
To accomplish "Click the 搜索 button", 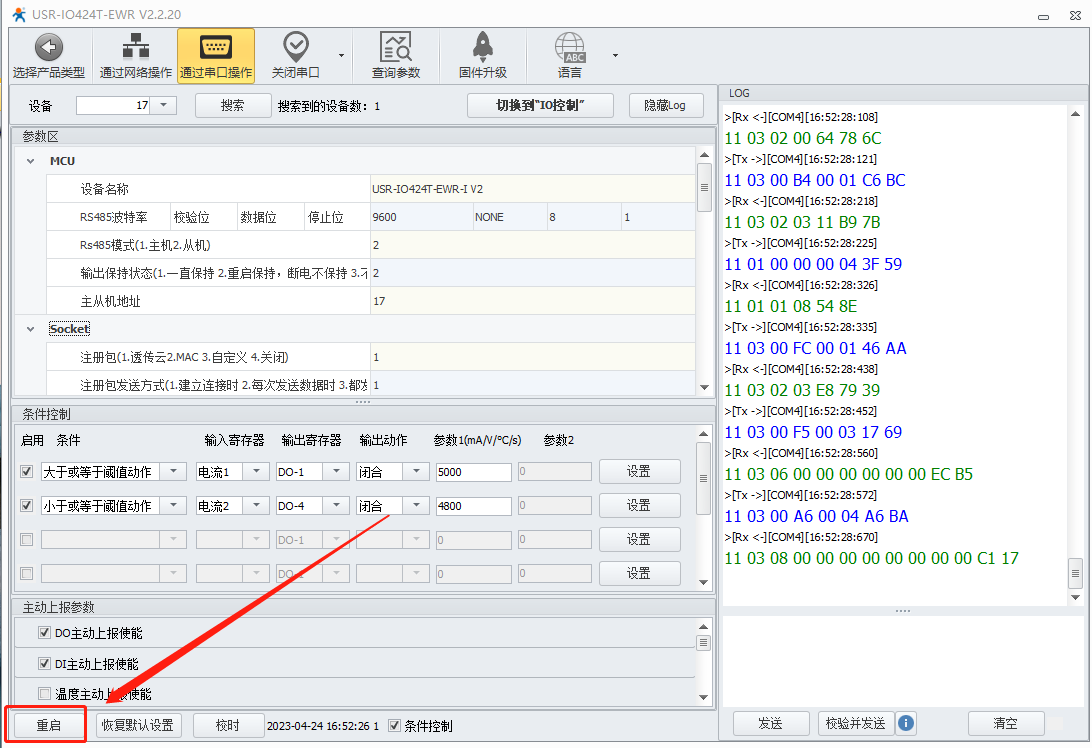I will click(233, 105).
